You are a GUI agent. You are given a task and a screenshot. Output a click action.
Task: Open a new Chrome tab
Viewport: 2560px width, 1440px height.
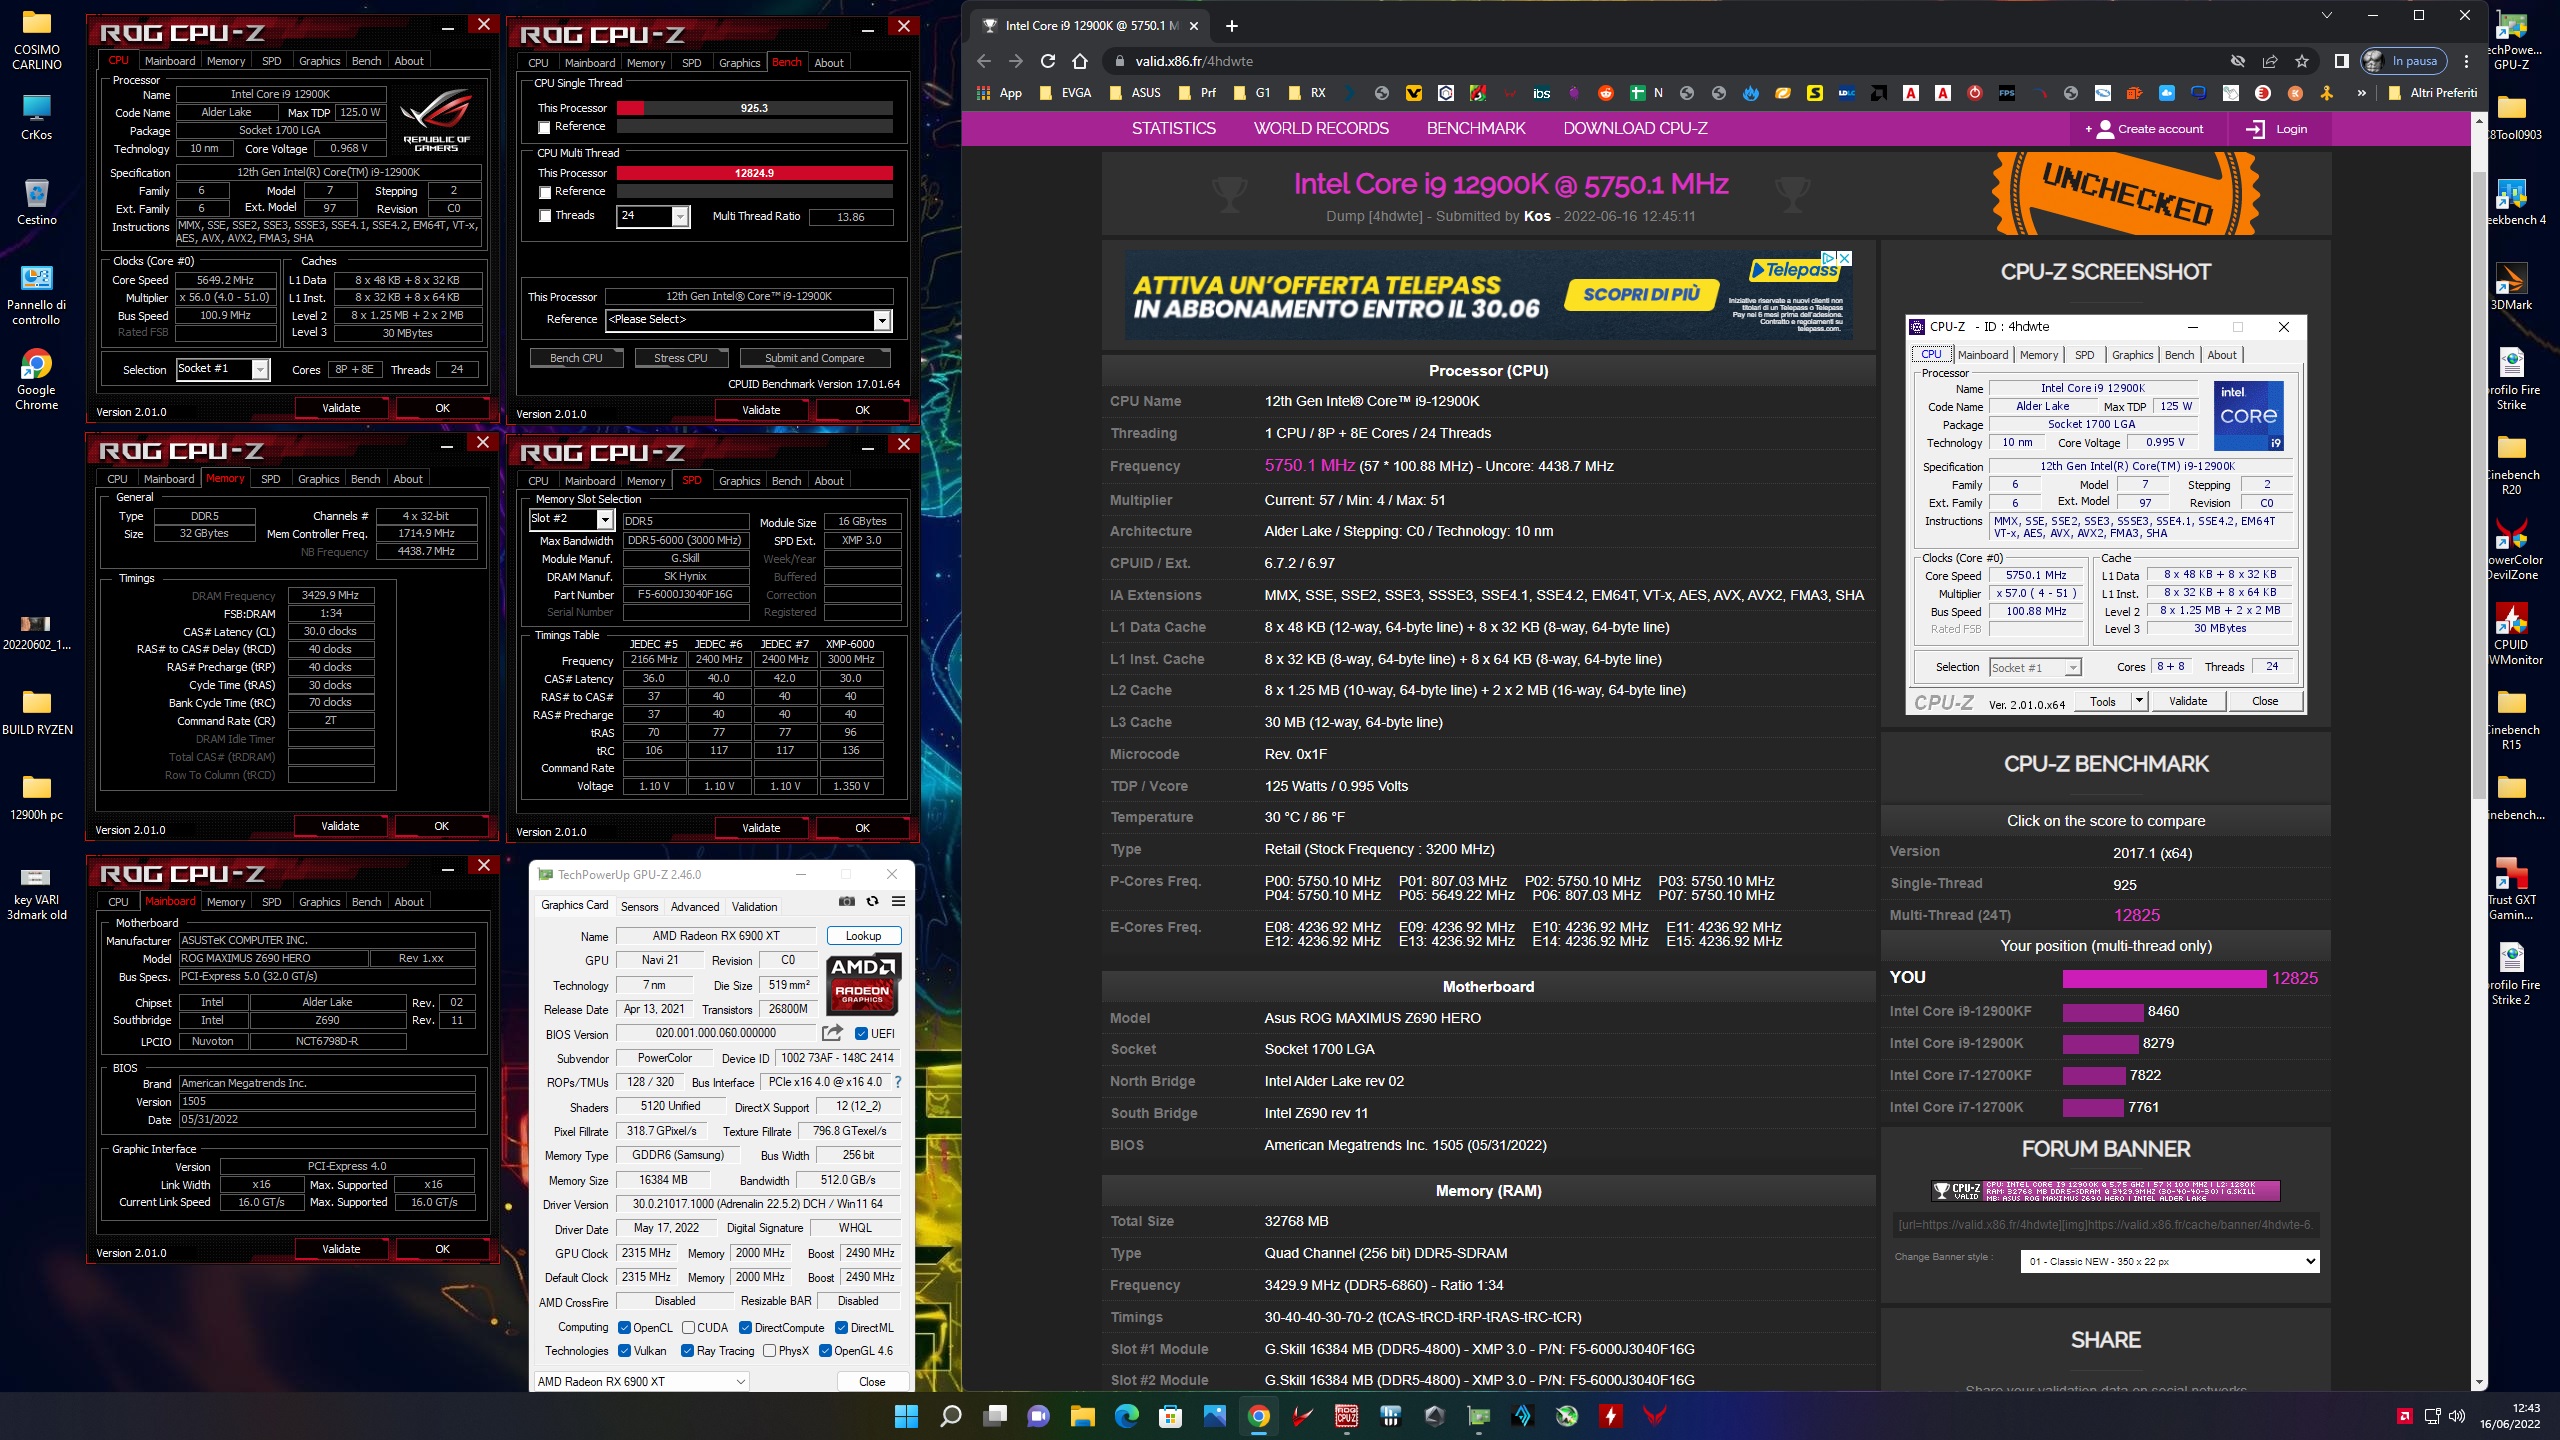click(1232, 26)
